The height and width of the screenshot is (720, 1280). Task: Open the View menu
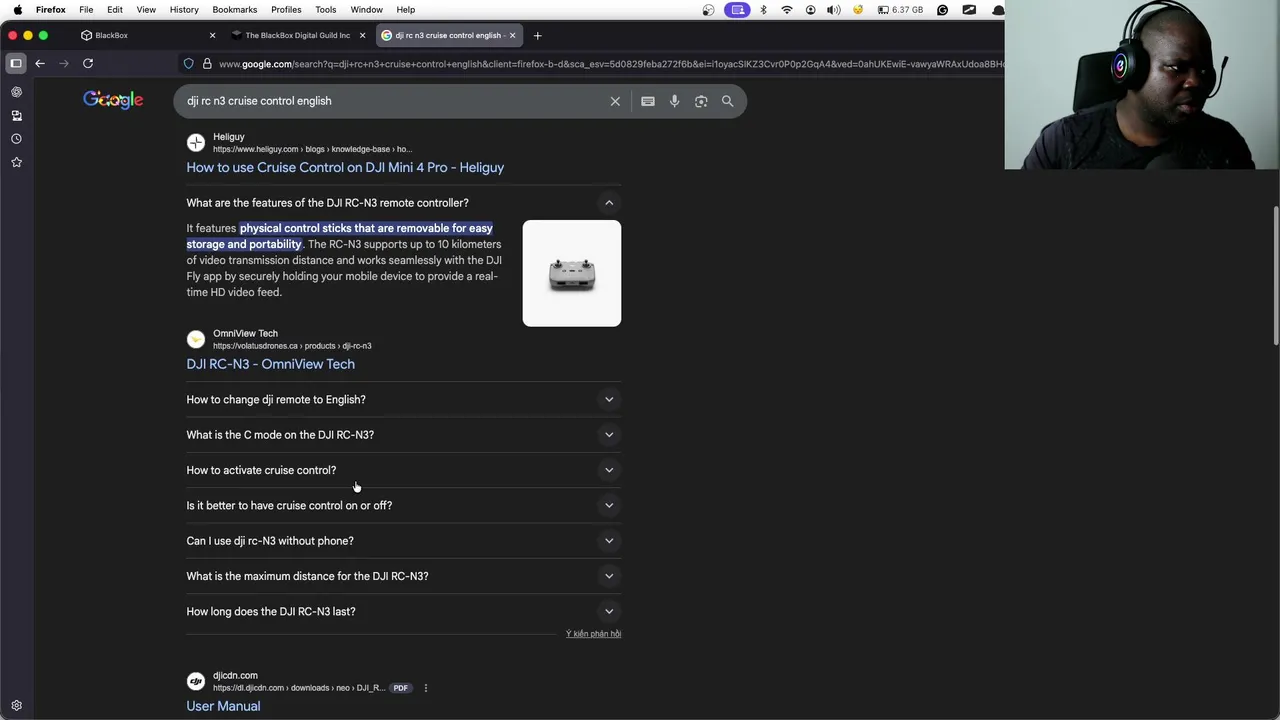pos(146,9)
